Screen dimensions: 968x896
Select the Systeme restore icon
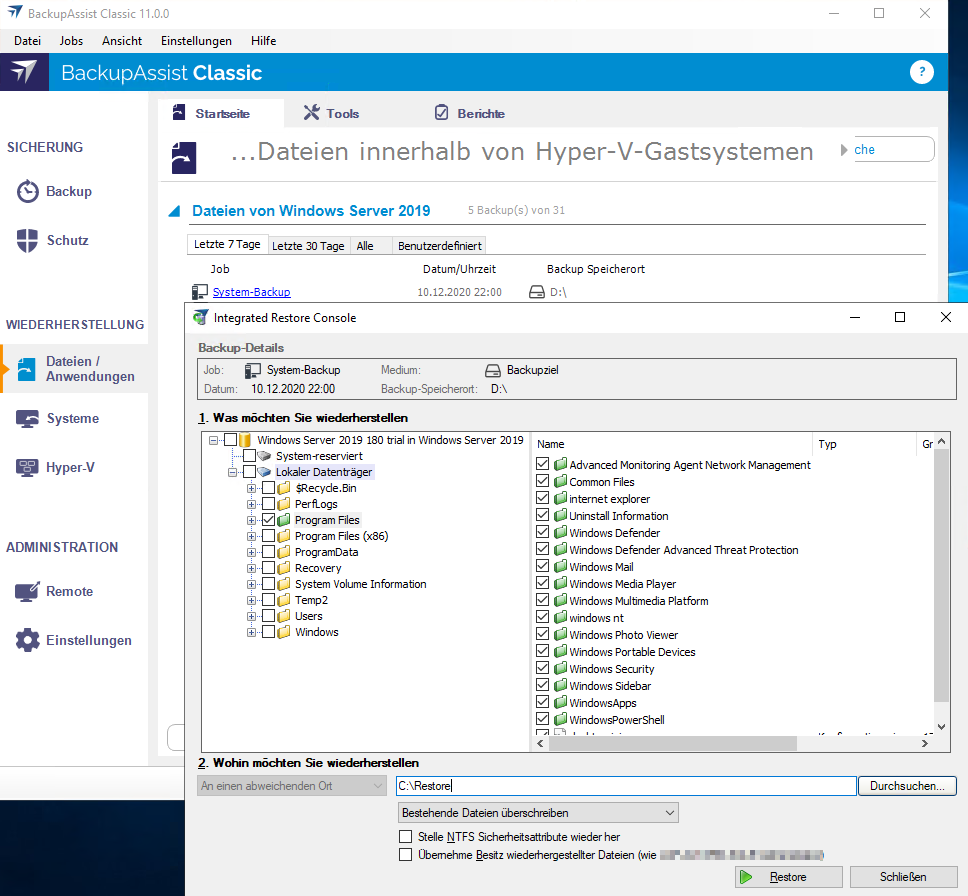coord(28,419)
